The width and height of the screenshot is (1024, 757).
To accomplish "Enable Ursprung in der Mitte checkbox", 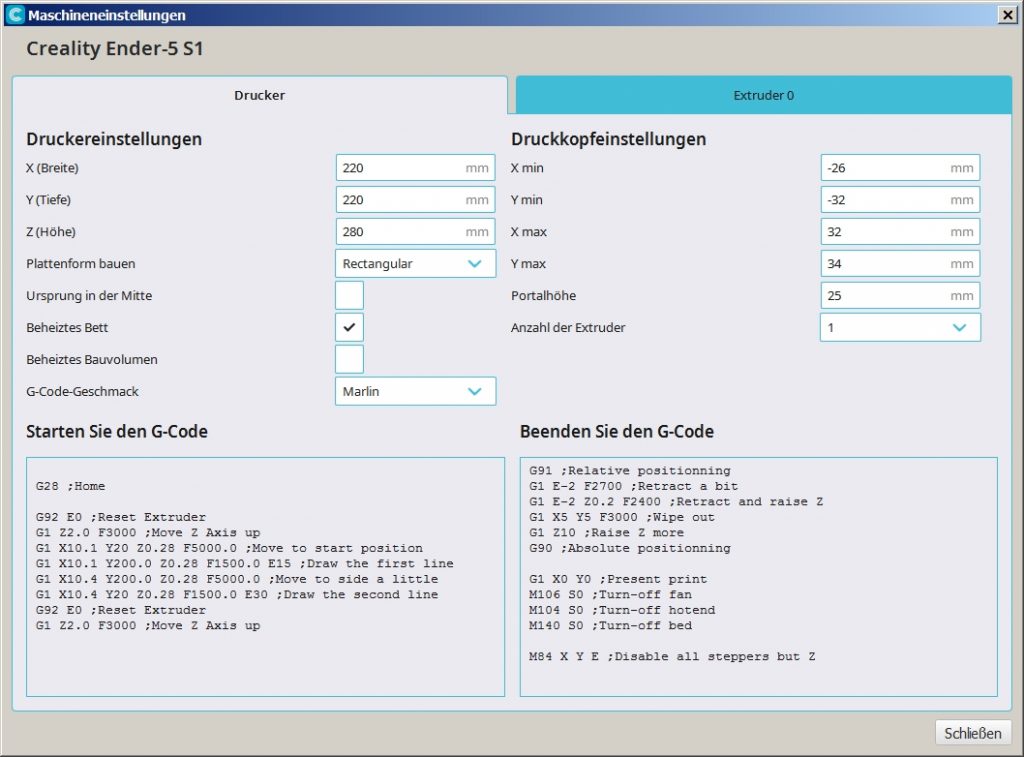I will (x=349, y=295).
